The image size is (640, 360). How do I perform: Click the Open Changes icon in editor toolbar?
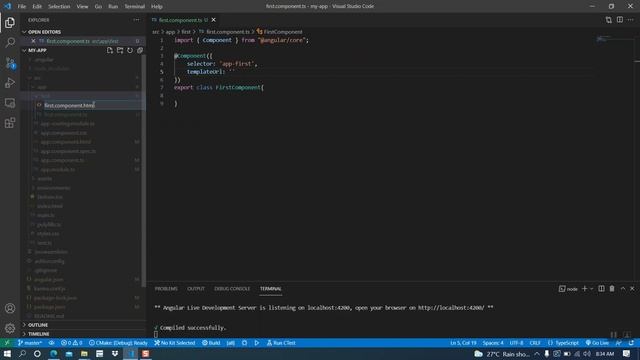tap(609, 20)
